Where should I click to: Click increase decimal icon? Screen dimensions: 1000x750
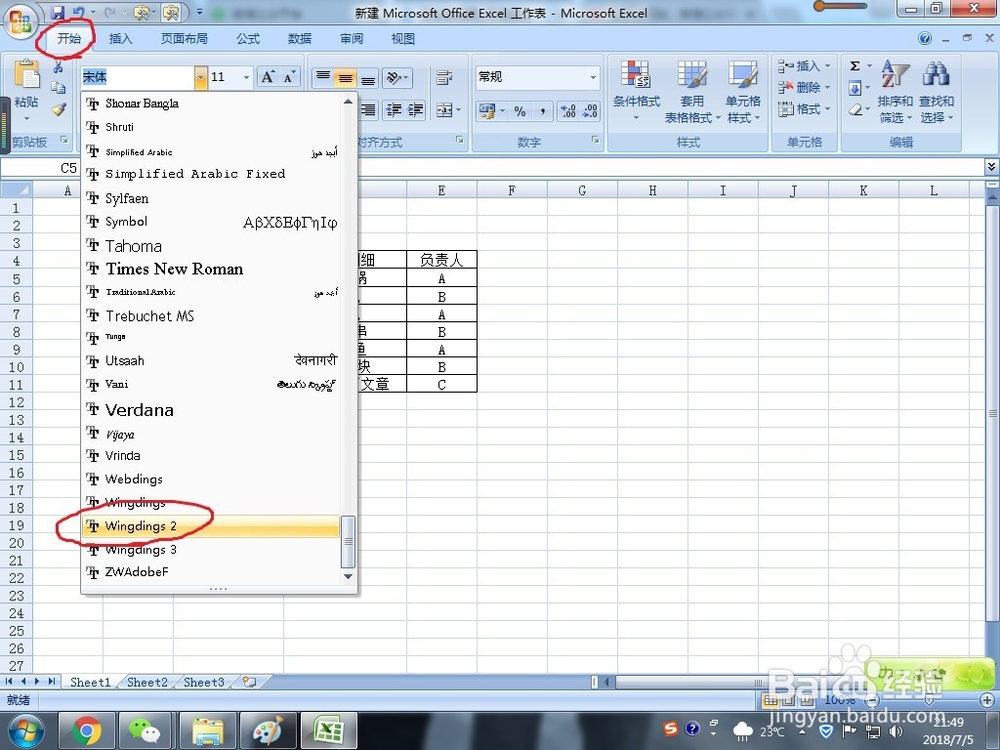pyautogui.click(x=568, y=111)
